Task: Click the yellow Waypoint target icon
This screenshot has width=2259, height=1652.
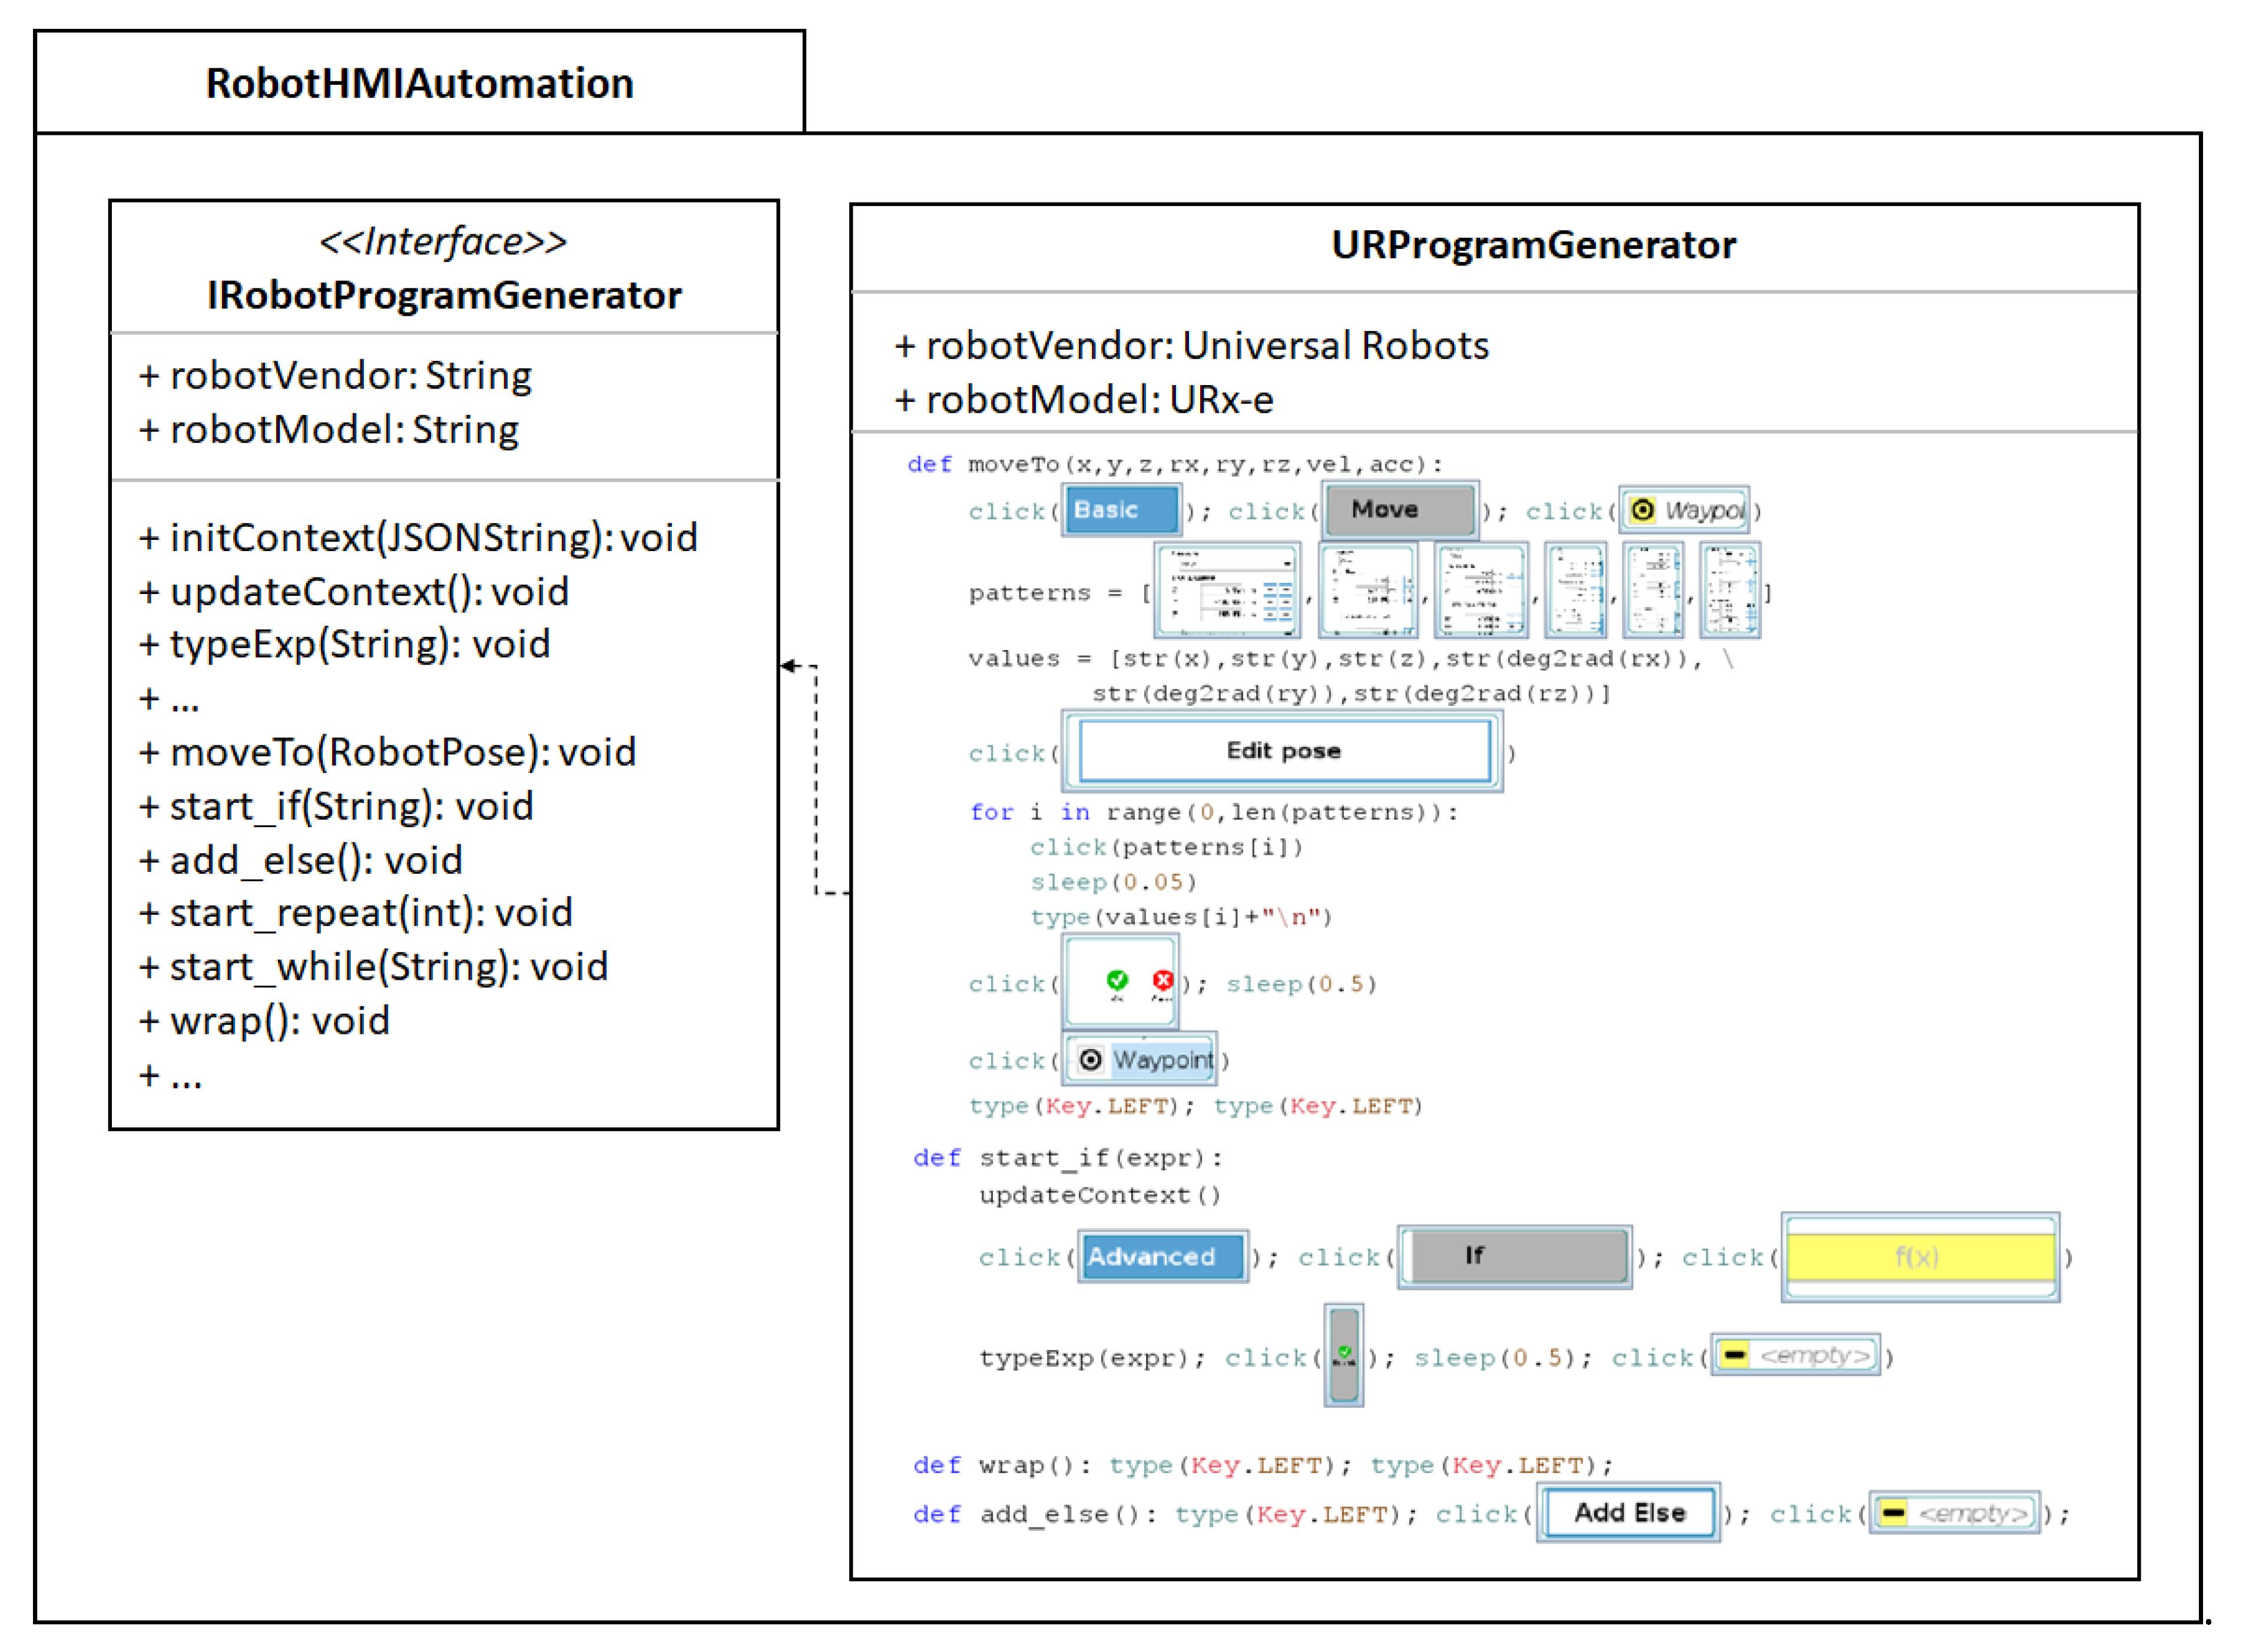Action: point(1642,511)
